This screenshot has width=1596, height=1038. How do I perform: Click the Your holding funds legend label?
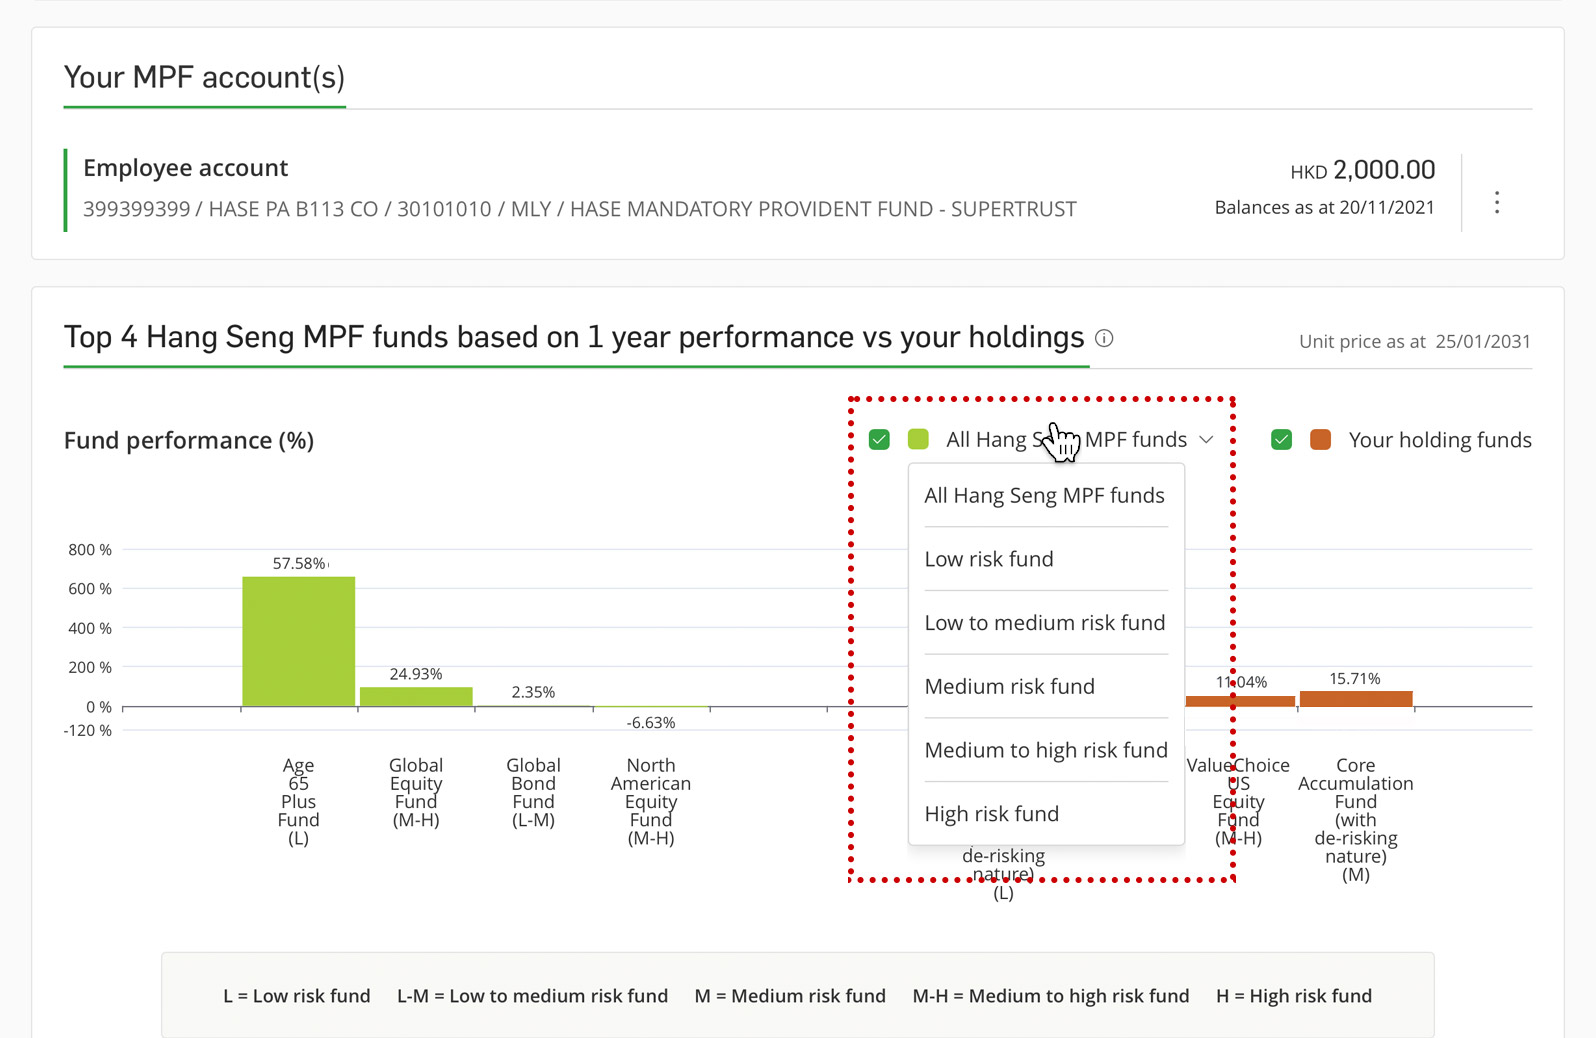[1440, 440]
